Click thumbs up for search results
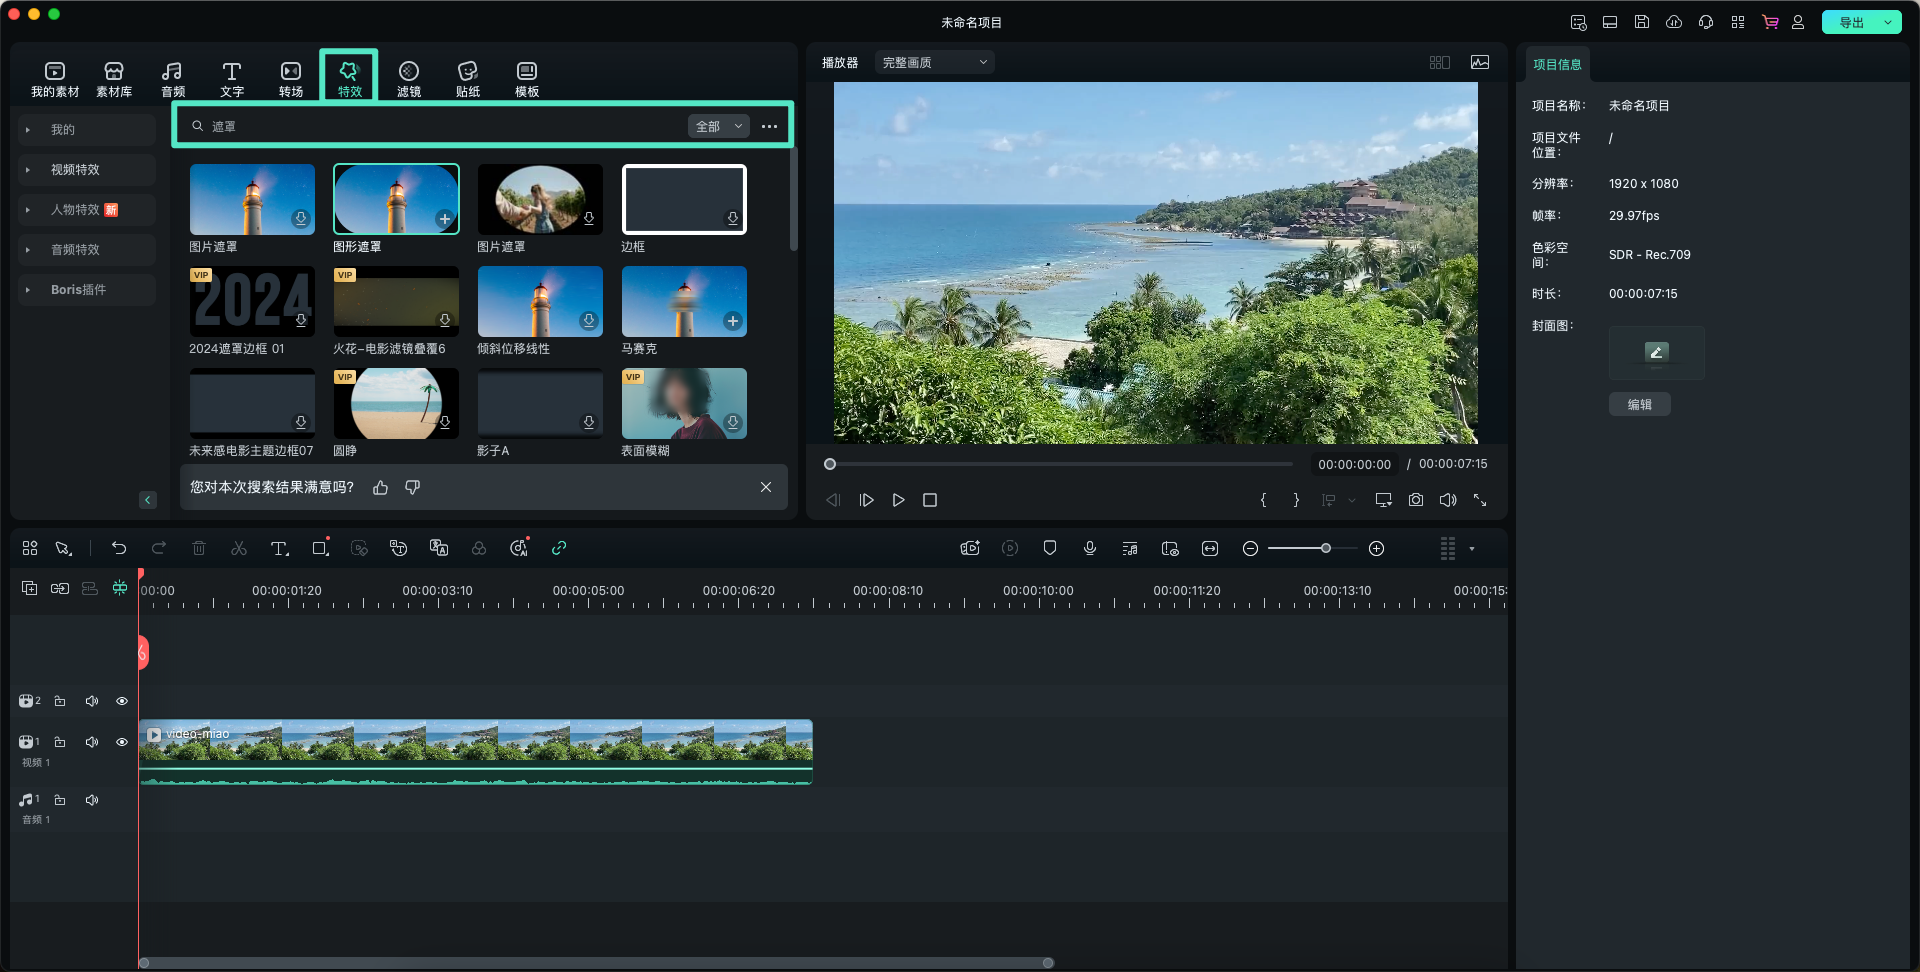Viewport: 1920px width, 972px height. tap(380, 487)
